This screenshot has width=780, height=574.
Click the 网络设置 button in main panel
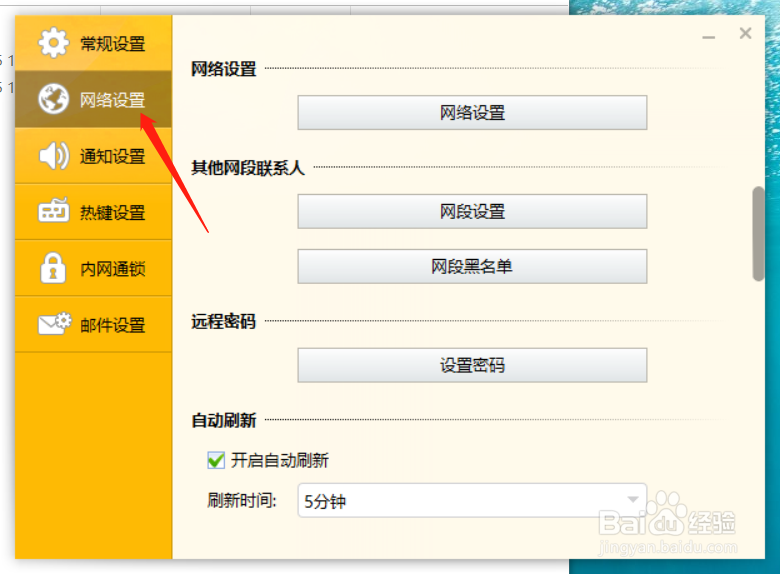click(x=472, y=113)
